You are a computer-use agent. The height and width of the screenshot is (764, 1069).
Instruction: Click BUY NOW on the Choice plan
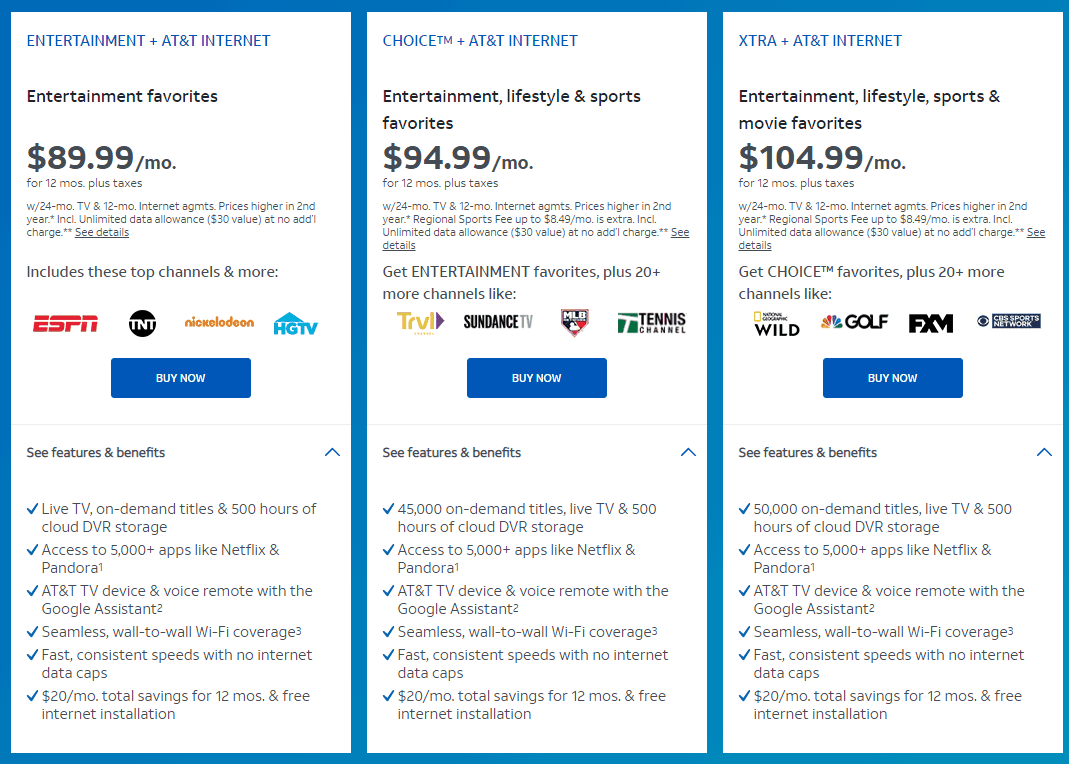(x=536, y=378)
